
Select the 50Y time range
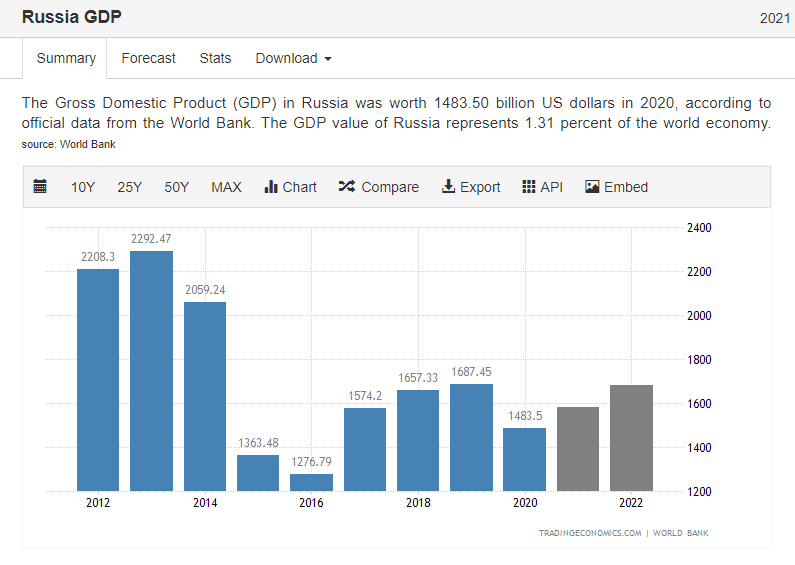point(176,187)
